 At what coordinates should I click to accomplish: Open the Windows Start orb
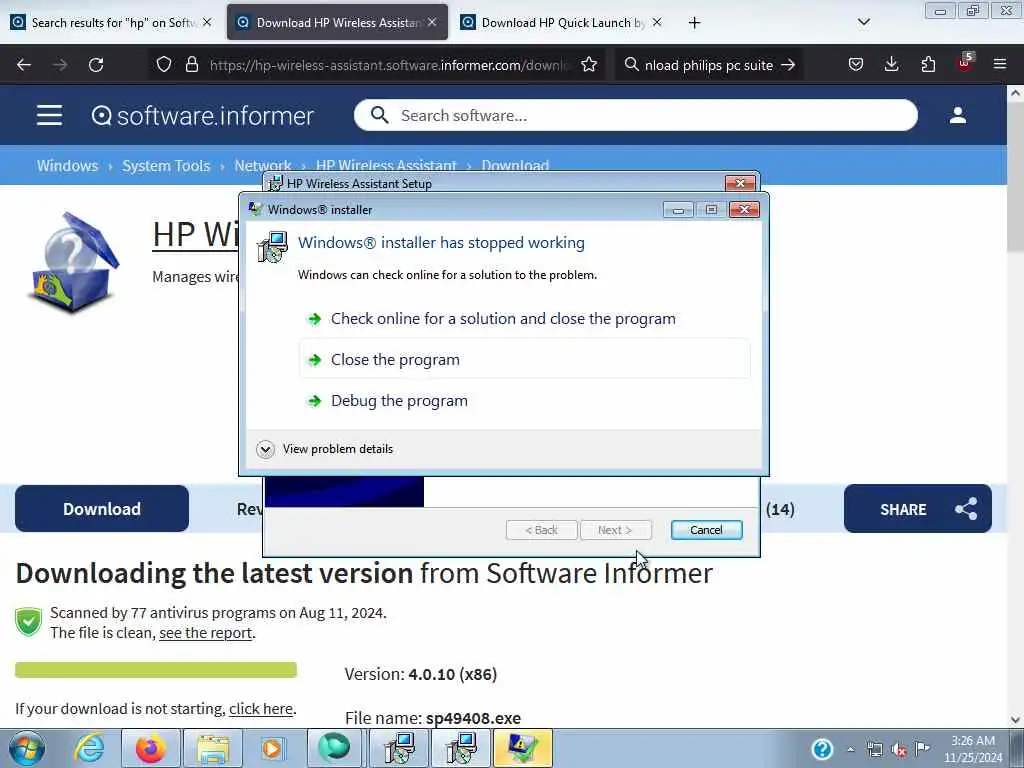click(26, 749)
